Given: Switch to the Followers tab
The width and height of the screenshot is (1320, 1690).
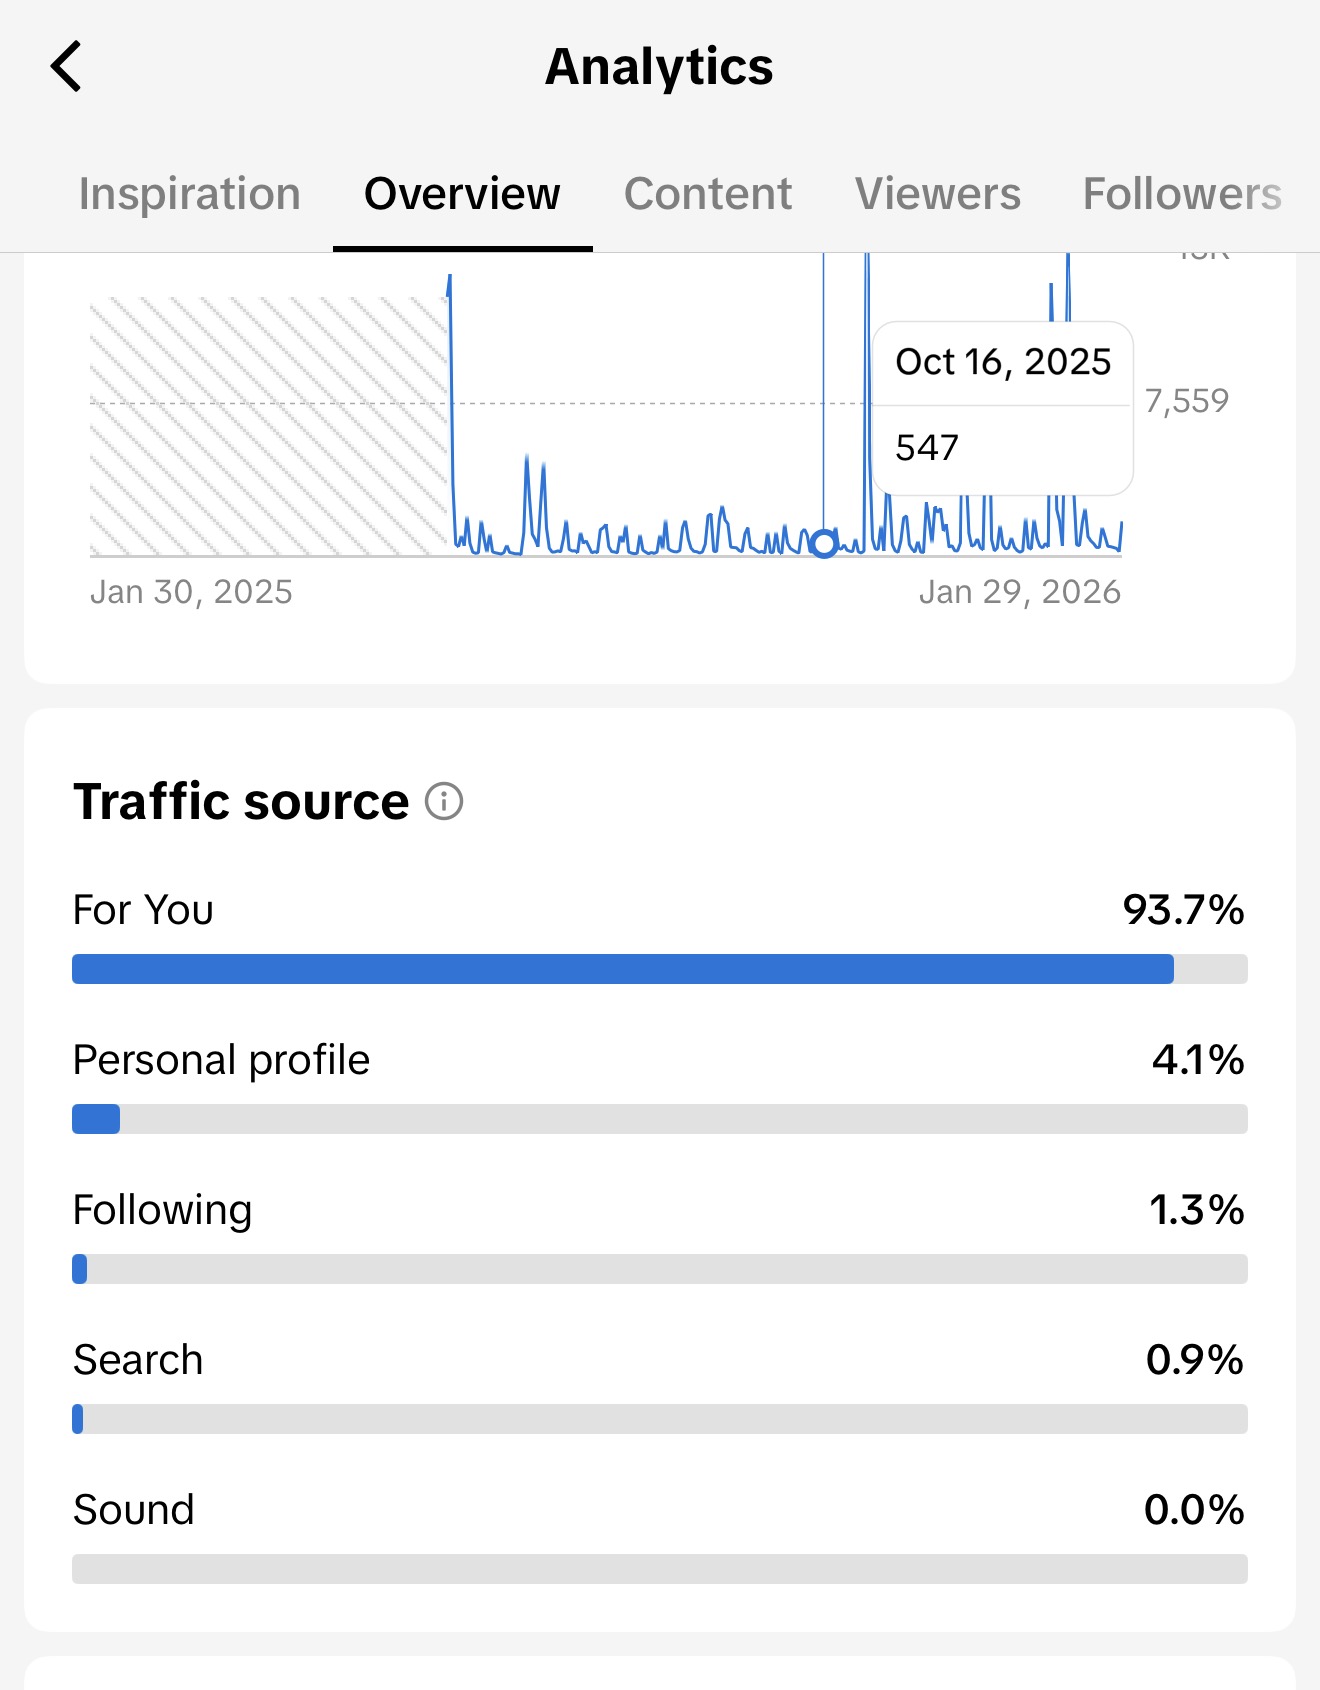Looking at the screenshot, I should pyautogui.click(x=1182, y=194).
